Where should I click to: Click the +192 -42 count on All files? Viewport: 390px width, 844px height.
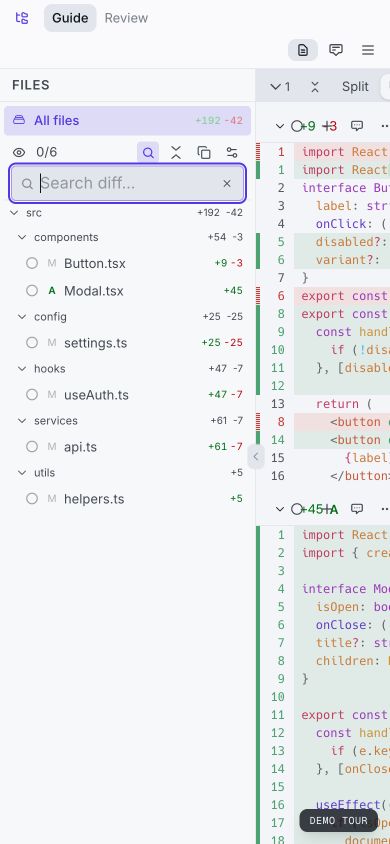[219, 121]
